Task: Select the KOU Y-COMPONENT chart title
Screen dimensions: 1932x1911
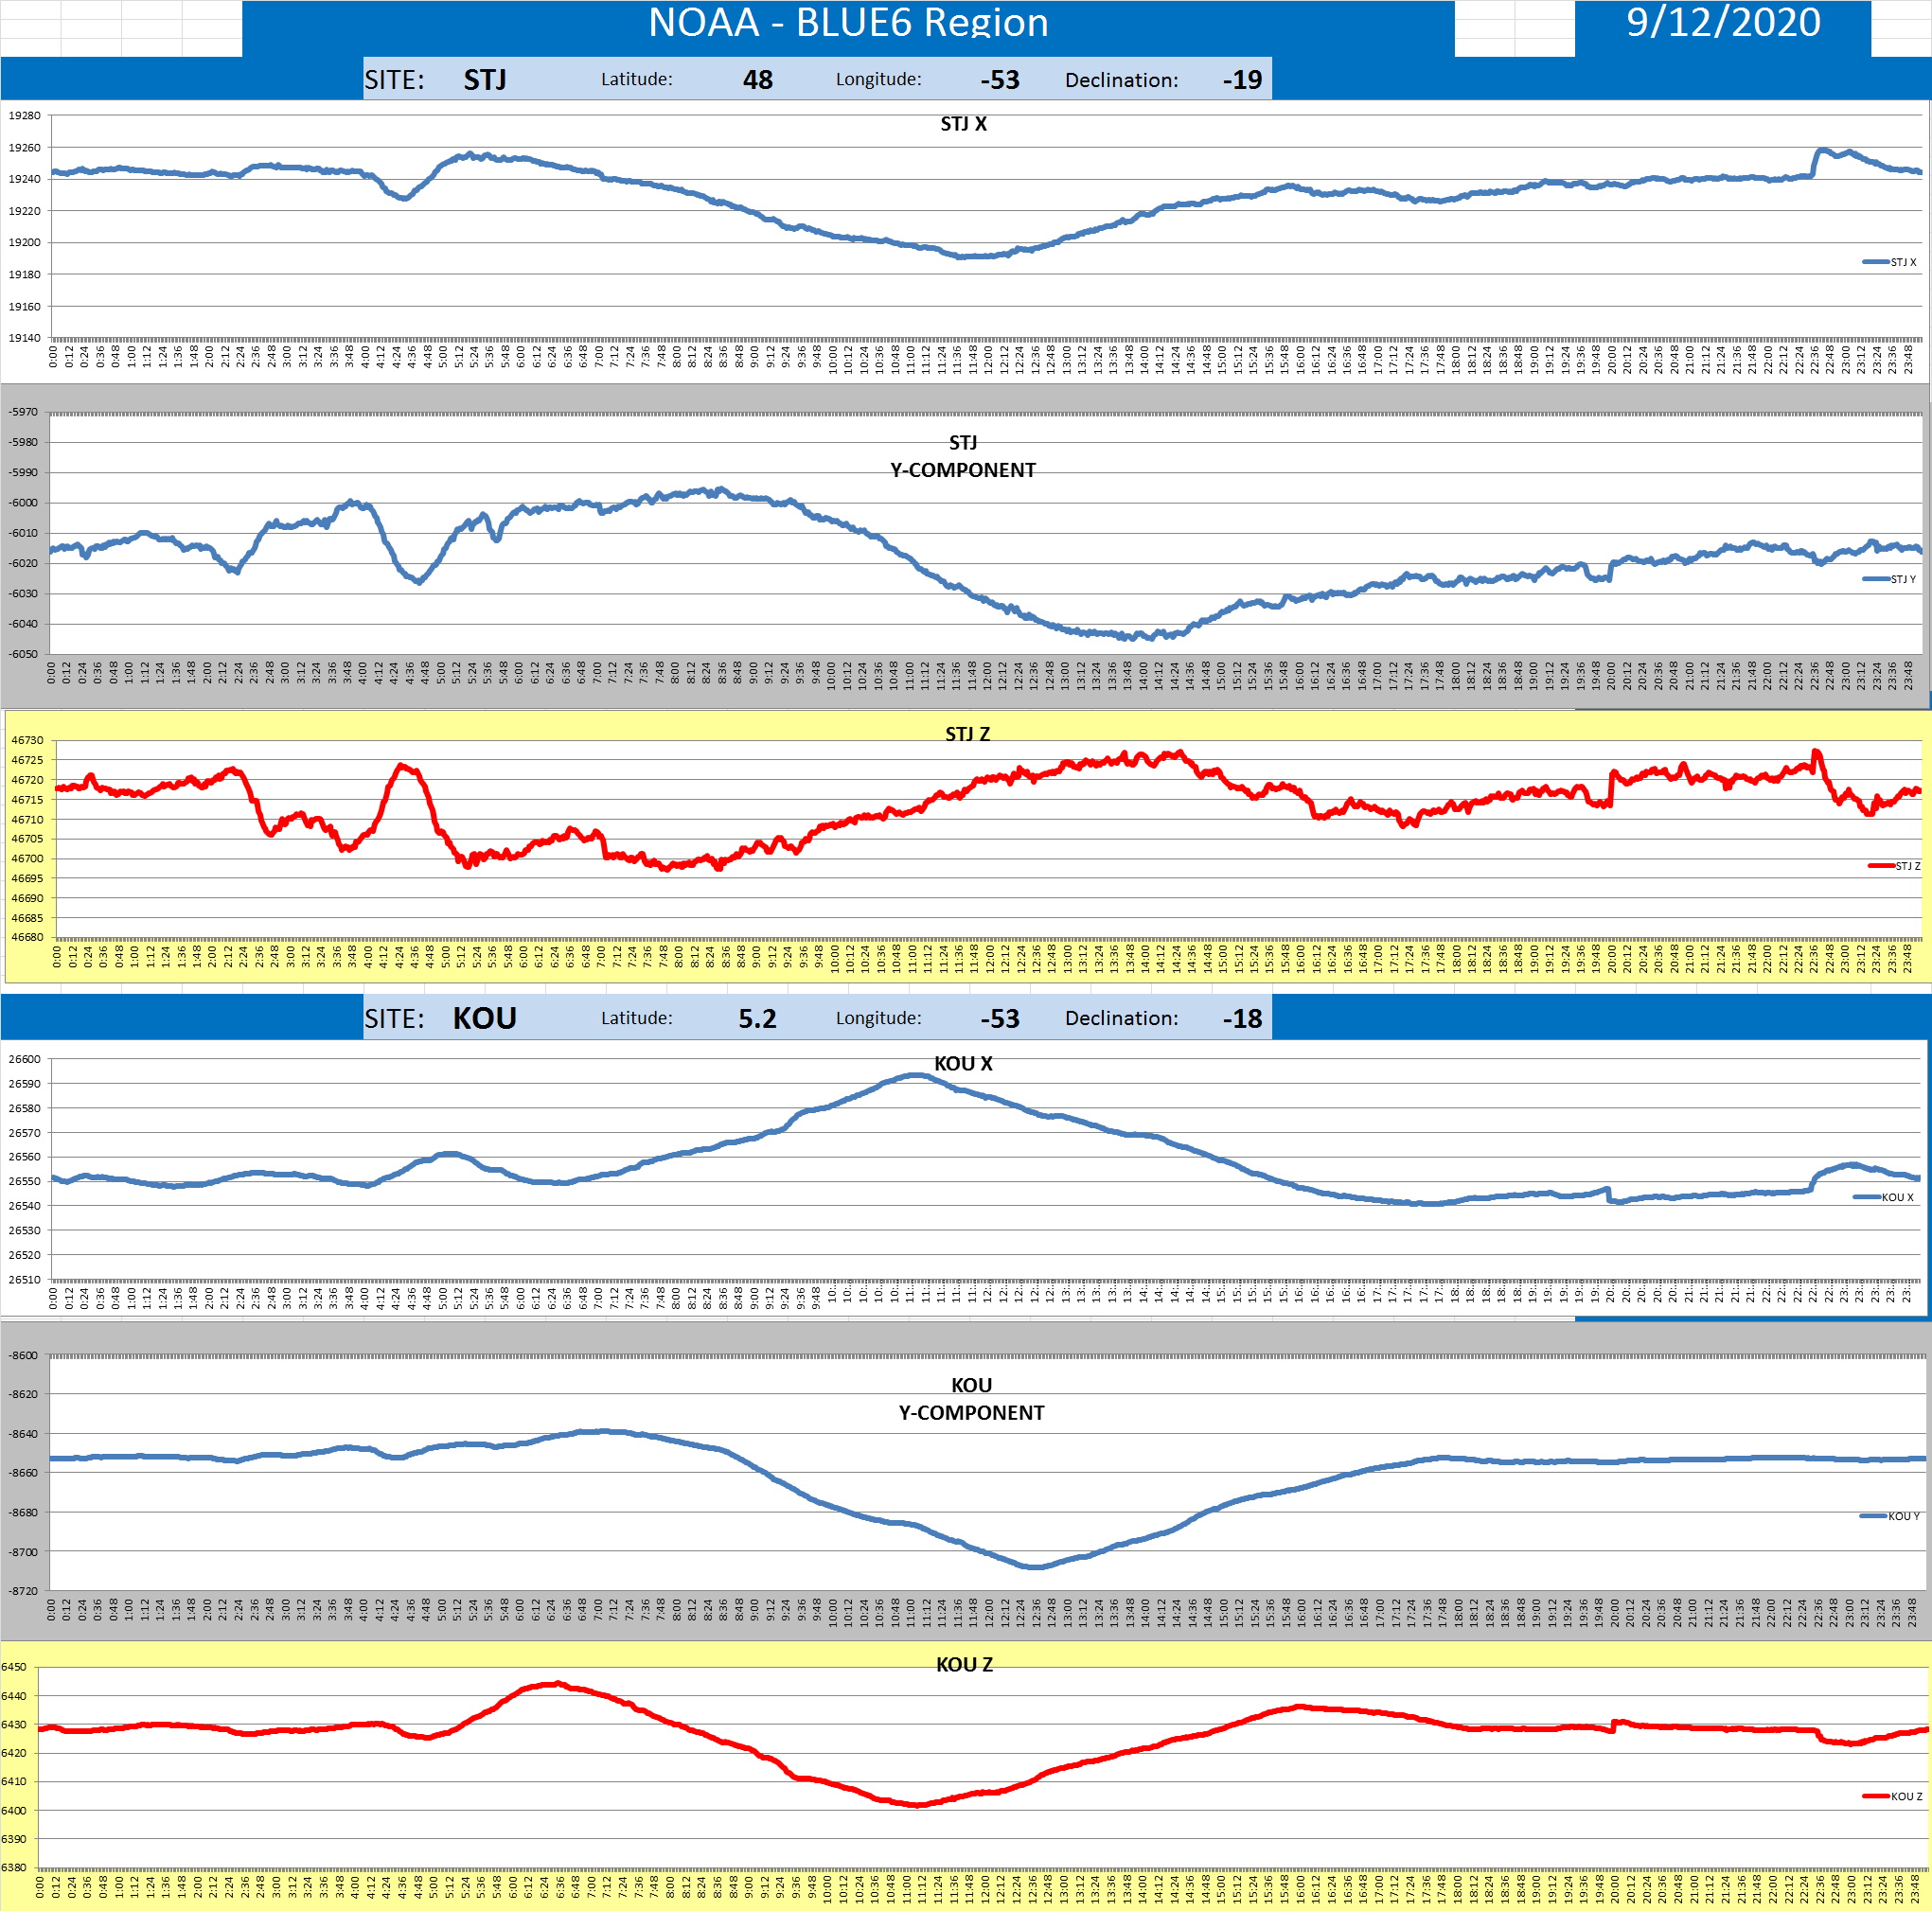Action: coord(971,1399)
